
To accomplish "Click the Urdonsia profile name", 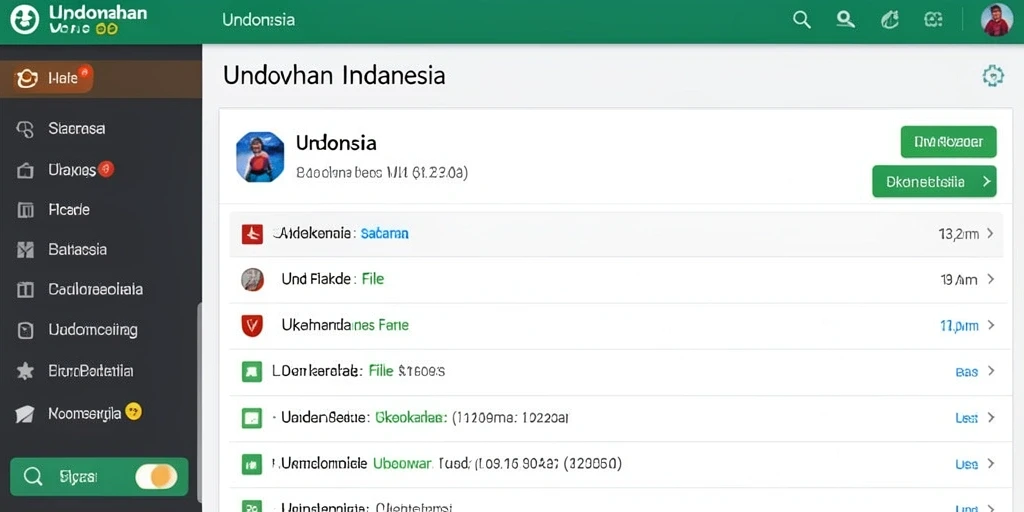I will pos(336,142).
